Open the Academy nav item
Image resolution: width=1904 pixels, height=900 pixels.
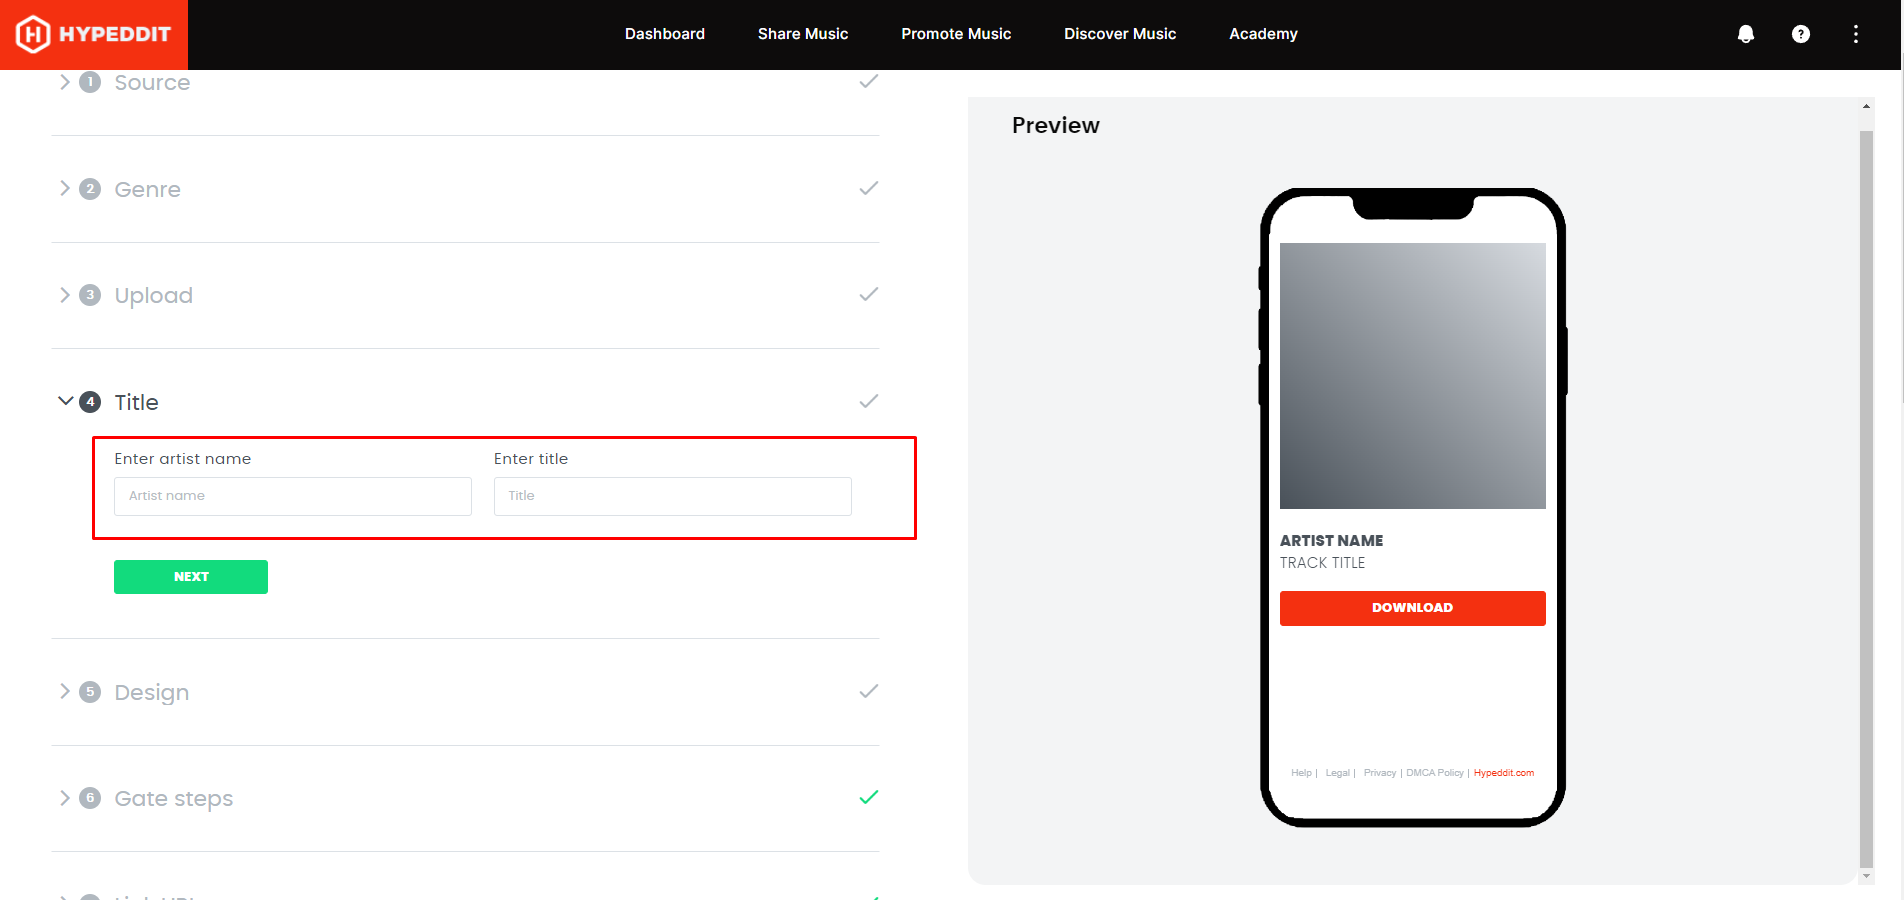coord(1263,34)
